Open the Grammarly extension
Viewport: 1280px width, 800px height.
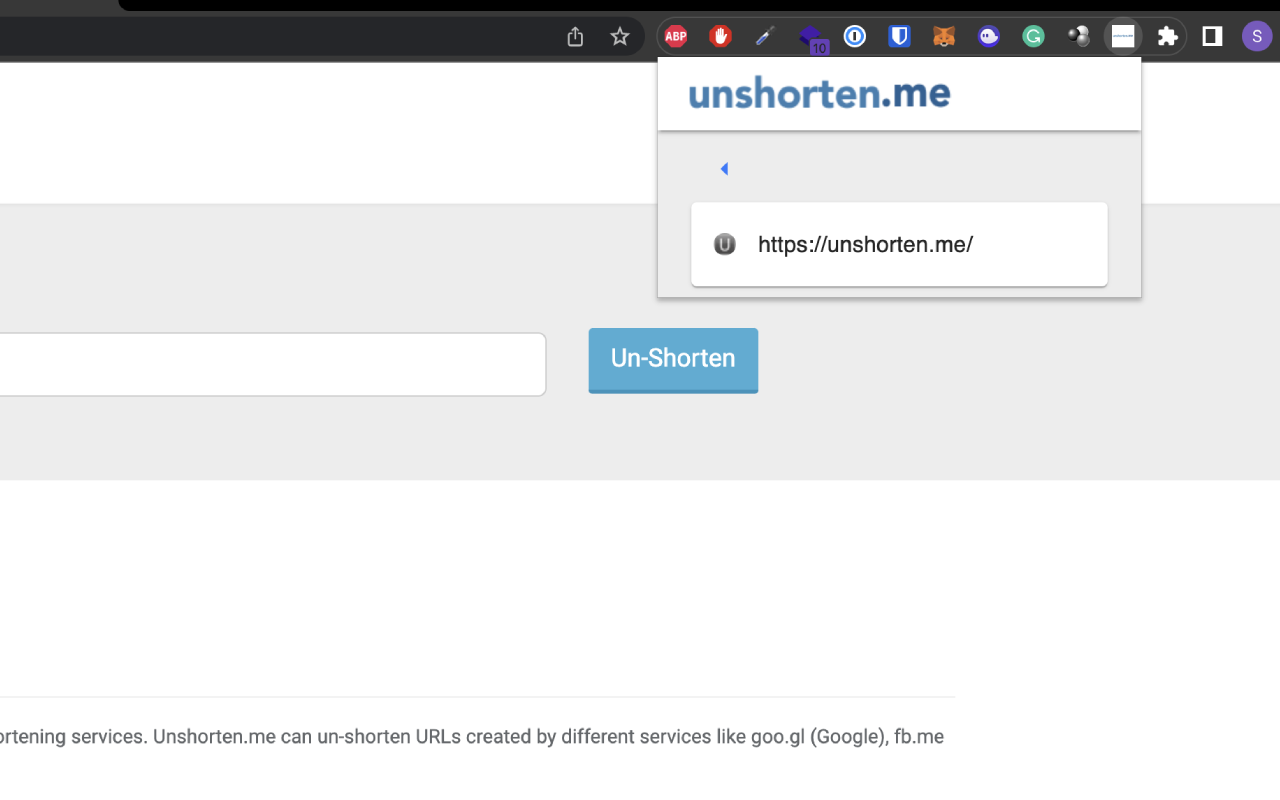tap(1032, 36)
